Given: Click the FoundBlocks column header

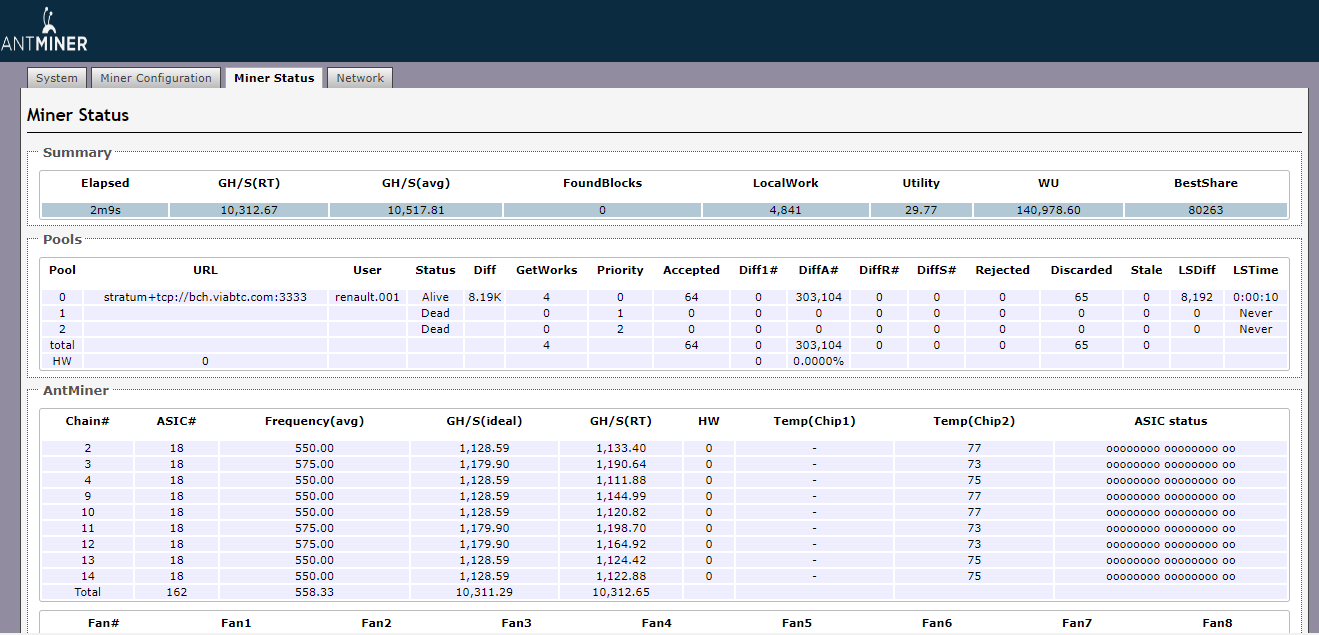Looking at the screenshot, I should click(x=602, y=183).
